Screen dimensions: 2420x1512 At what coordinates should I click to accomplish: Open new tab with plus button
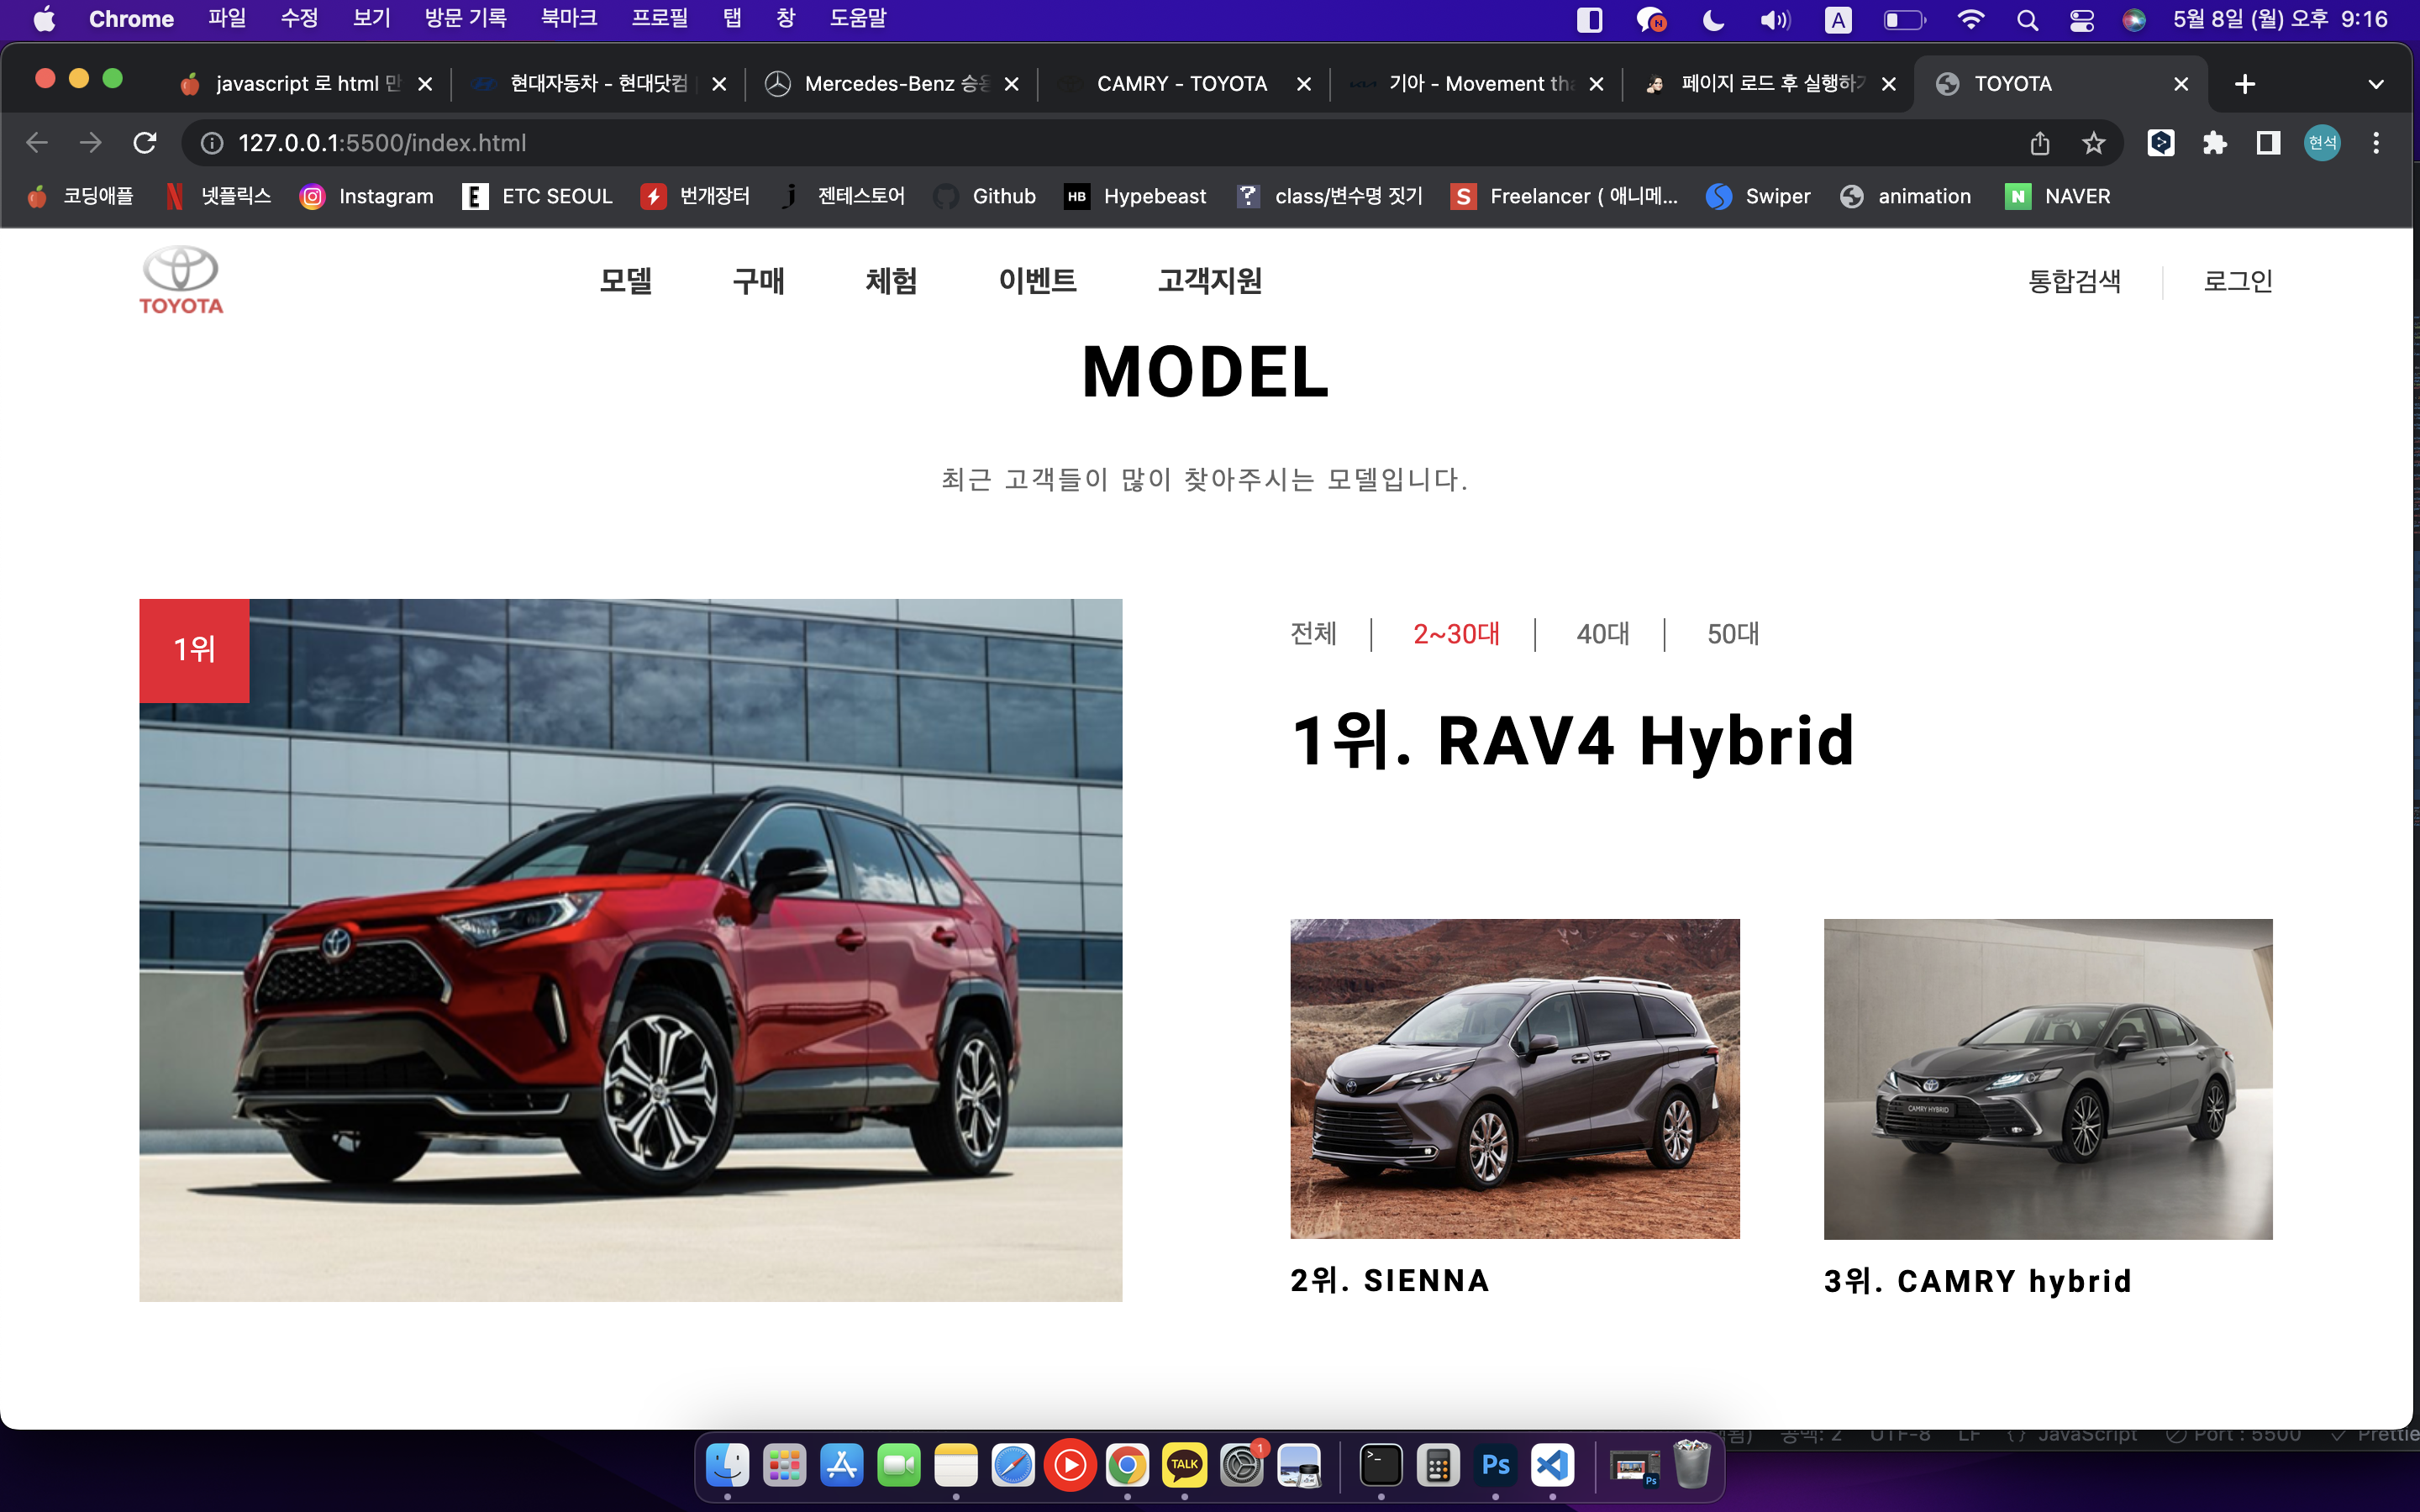click(x=2245, y=84)
